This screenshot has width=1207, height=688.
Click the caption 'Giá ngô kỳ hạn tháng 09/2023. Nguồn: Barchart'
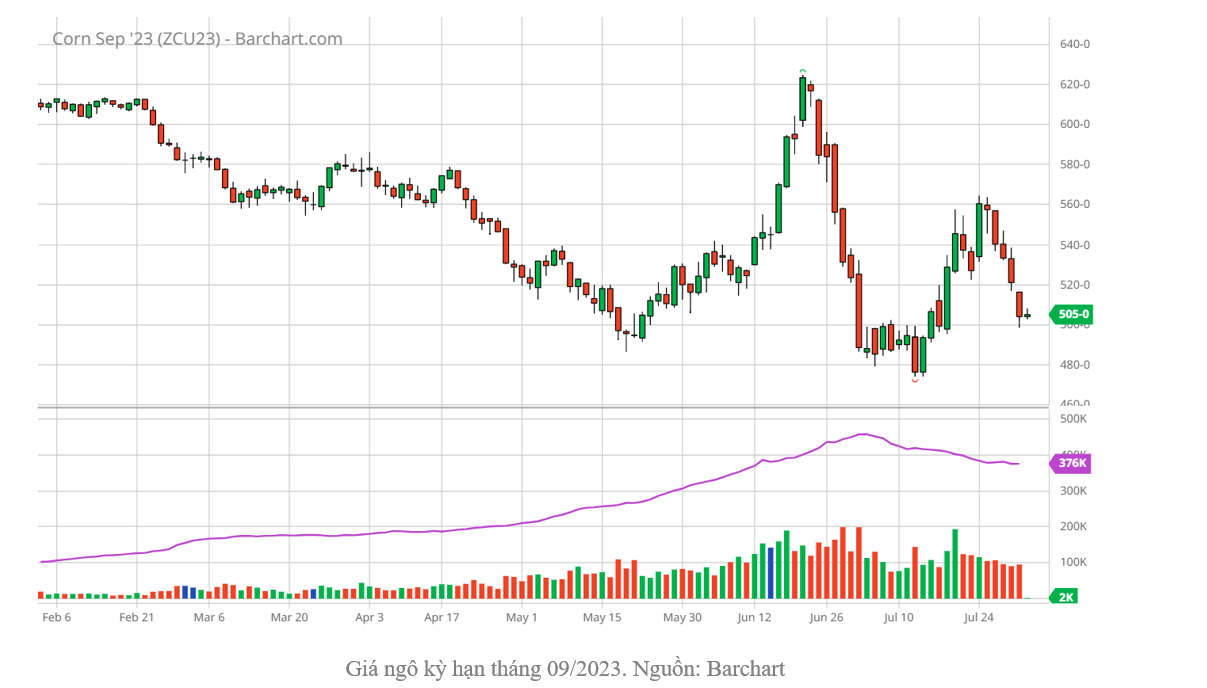tap(565, 668)
